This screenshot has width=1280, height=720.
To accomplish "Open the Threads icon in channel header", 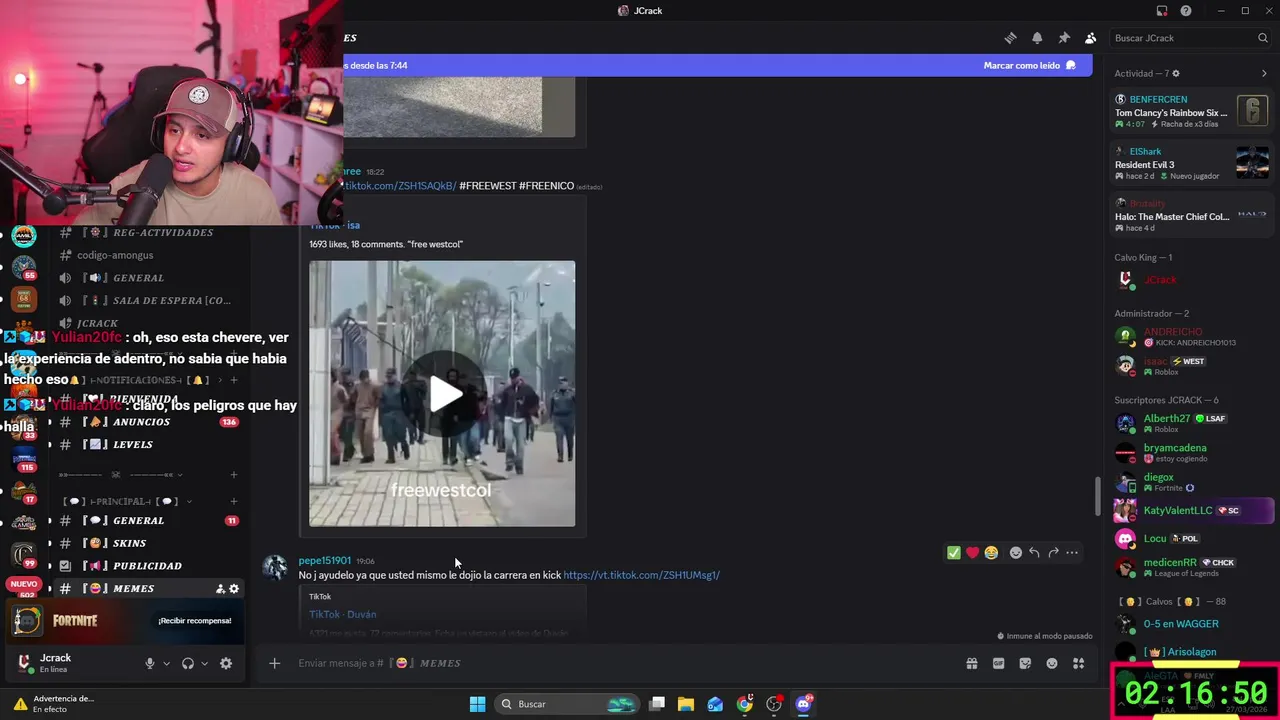I will (x=1010, y=38).
